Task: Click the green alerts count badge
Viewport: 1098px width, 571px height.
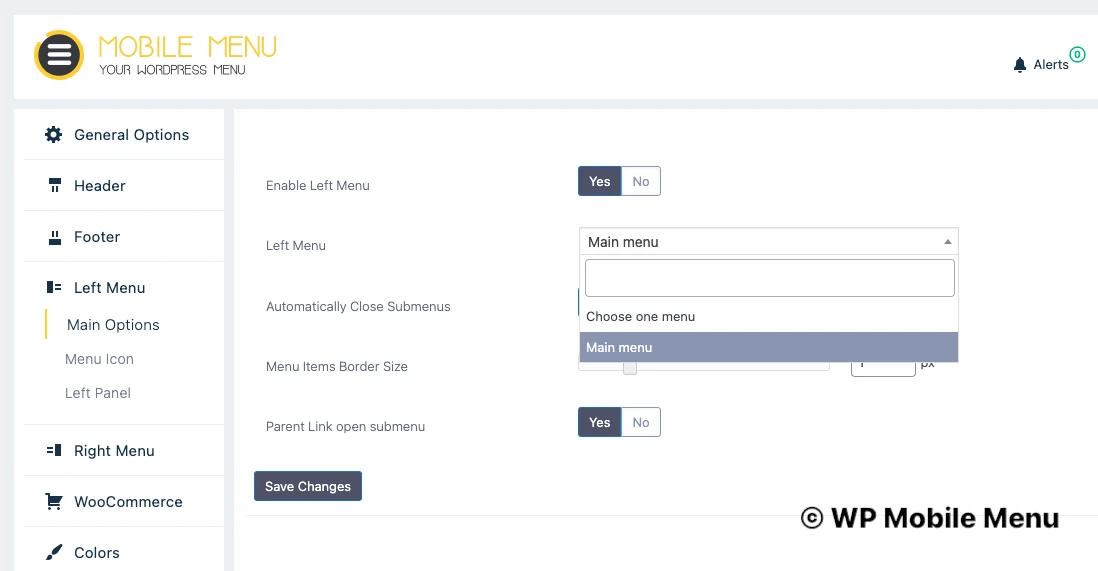Action: pos(1077,54)
